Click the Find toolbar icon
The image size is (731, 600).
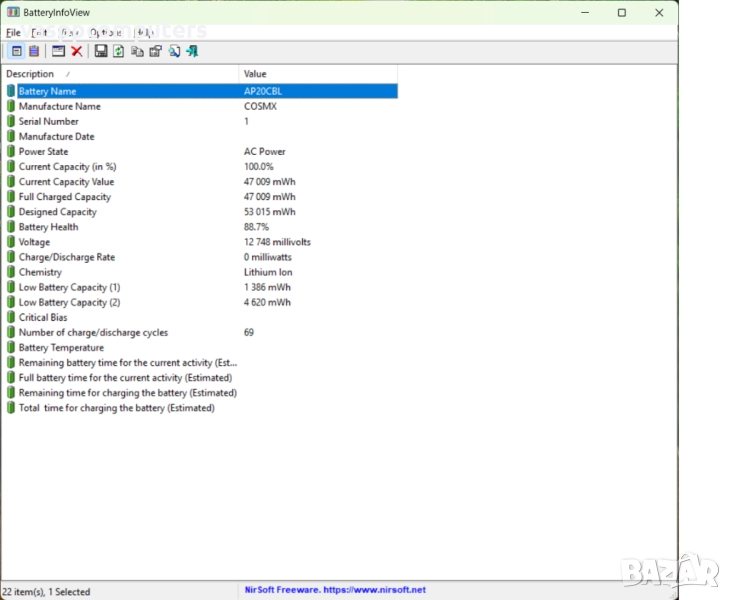click(174, 51)
